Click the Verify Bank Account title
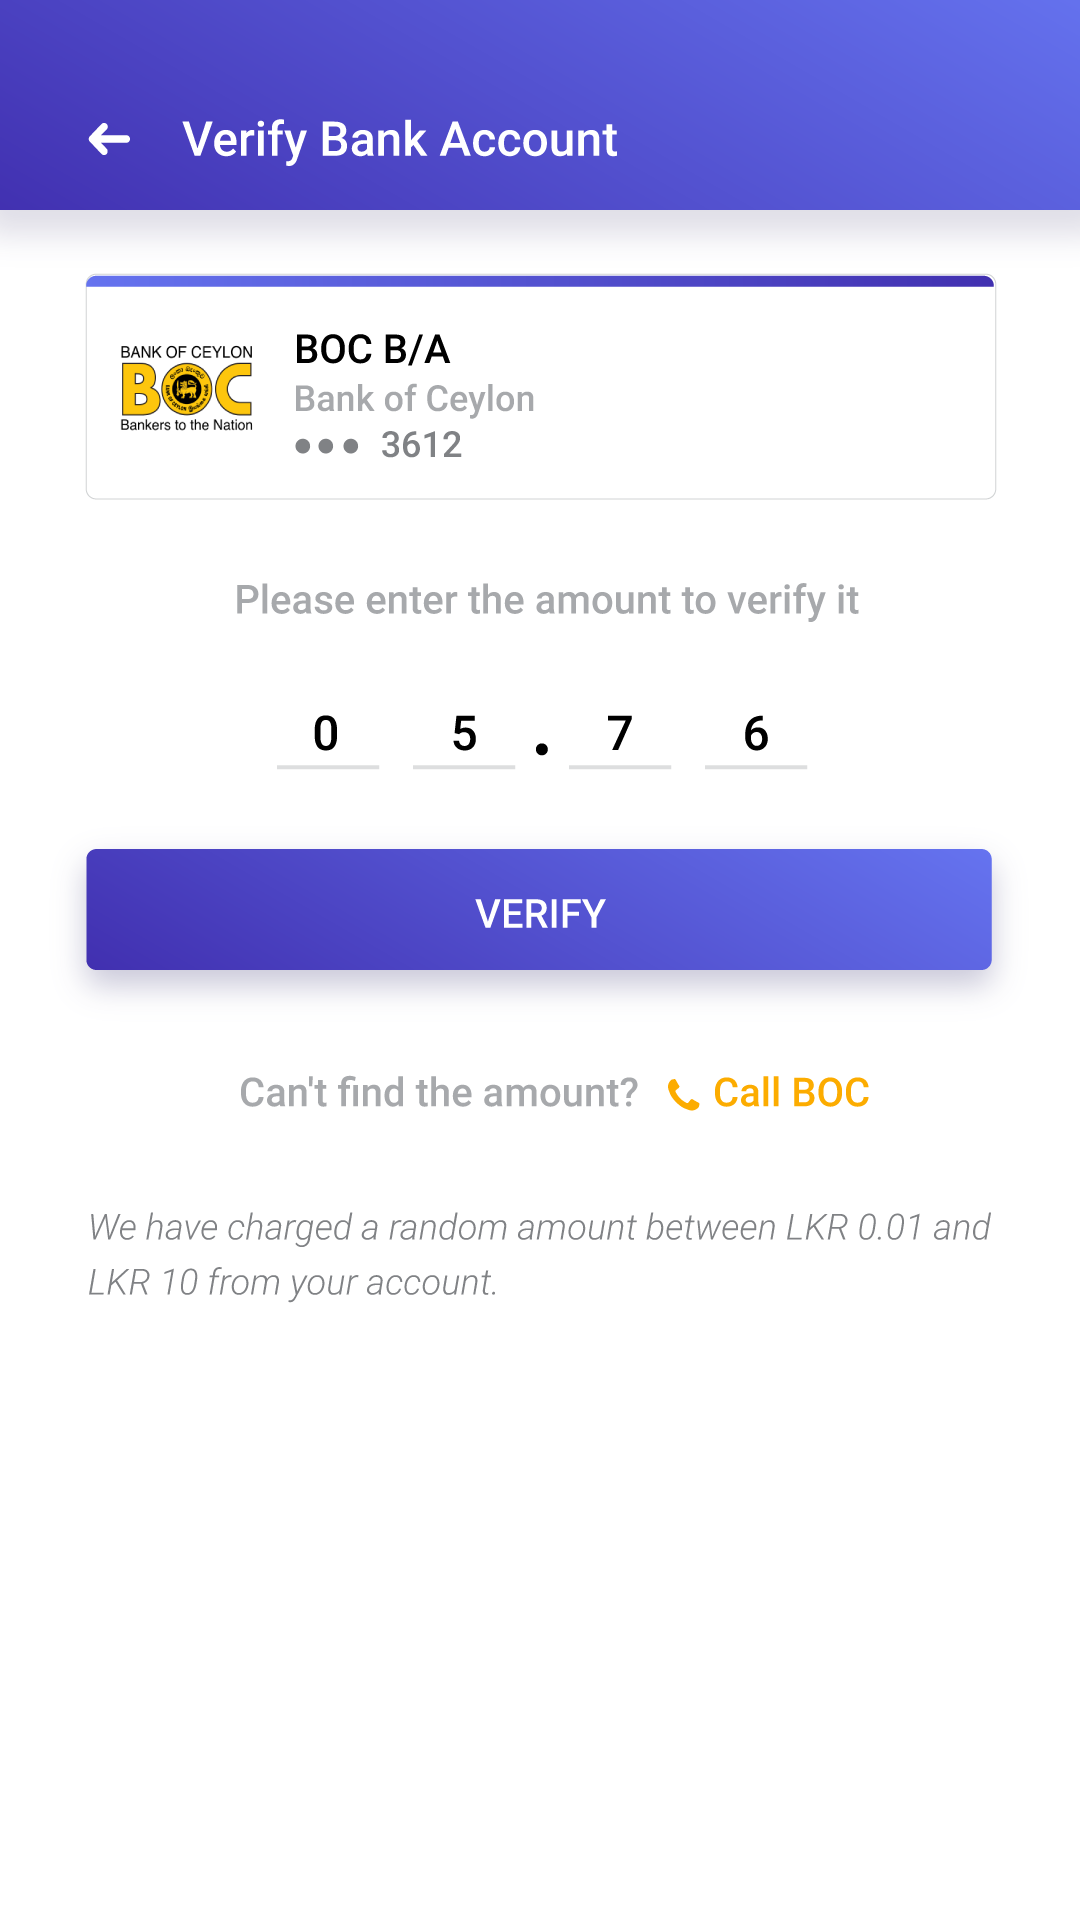1080x1920 pixels. [400, 139]
